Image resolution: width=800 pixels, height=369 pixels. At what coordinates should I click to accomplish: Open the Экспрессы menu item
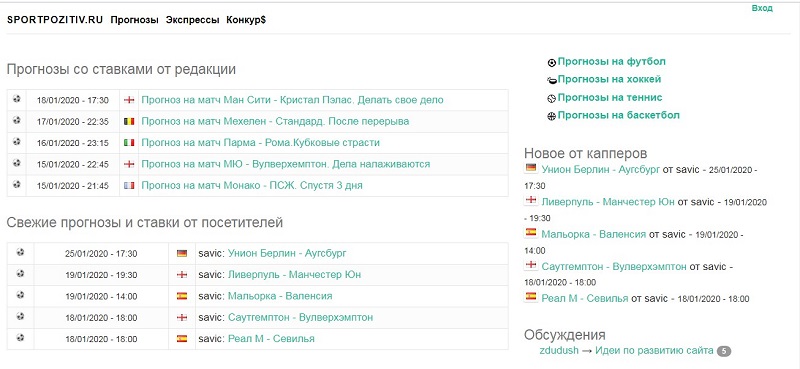192,20
